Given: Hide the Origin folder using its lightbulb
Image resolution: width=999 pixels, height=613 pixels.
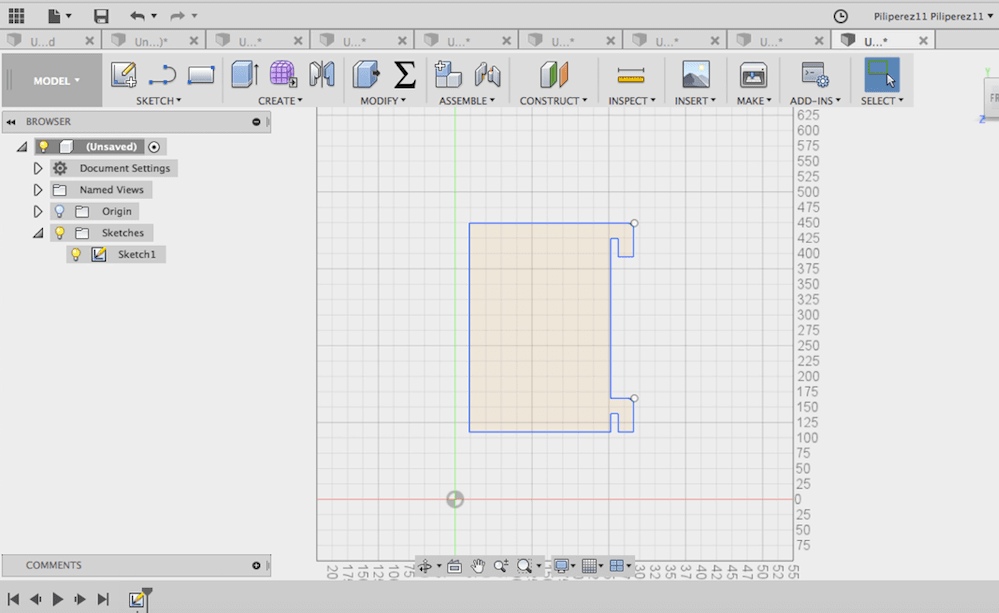Looking at the screenshot, I should pos(59,212).
